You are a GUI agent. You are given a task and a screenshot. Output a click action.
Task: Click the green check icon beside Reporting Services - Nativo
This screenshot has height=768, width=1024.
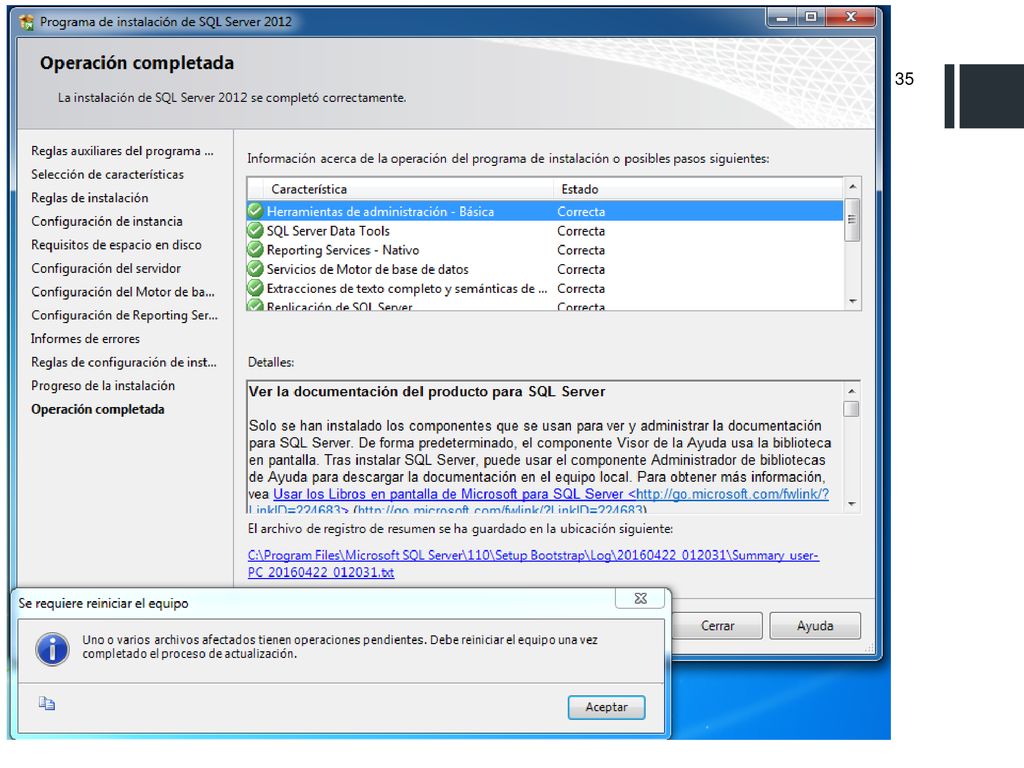pyautogui.click(x=255, y=249)
